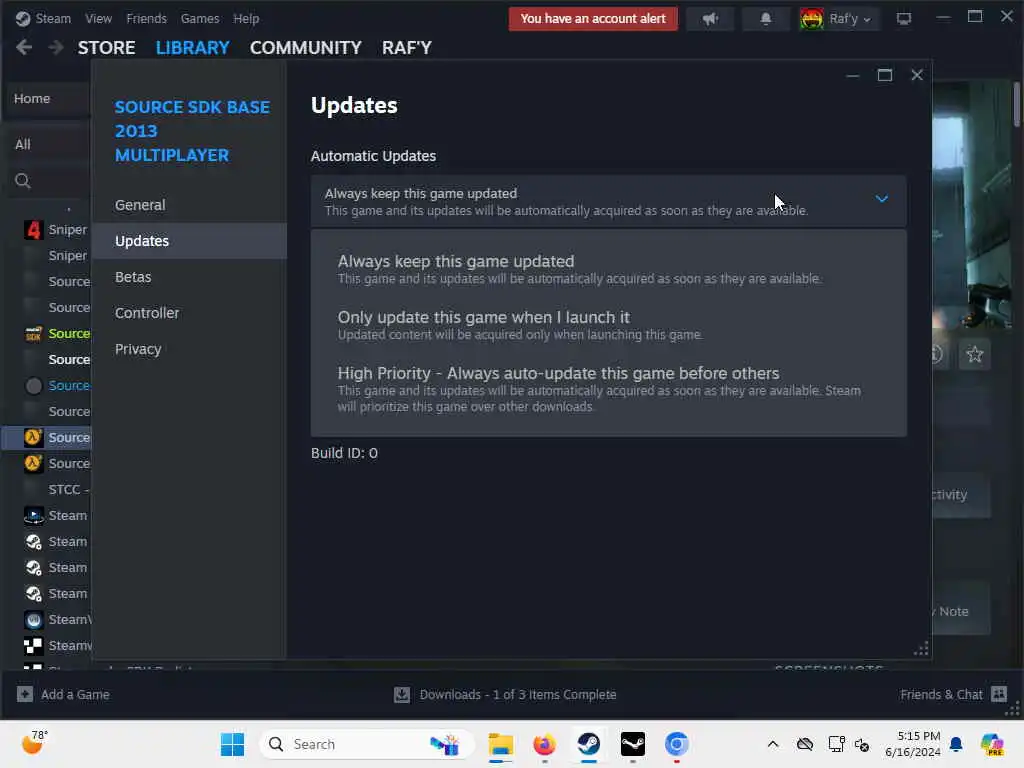The image size is (1024, 768).
Task: Click the properties window resize grip
Action: (921, 648)
